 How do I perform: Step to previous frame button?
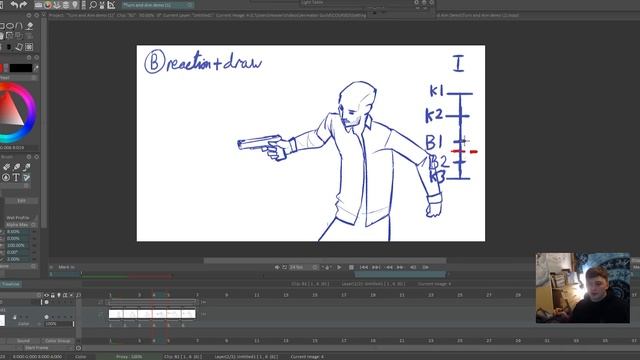389,267
